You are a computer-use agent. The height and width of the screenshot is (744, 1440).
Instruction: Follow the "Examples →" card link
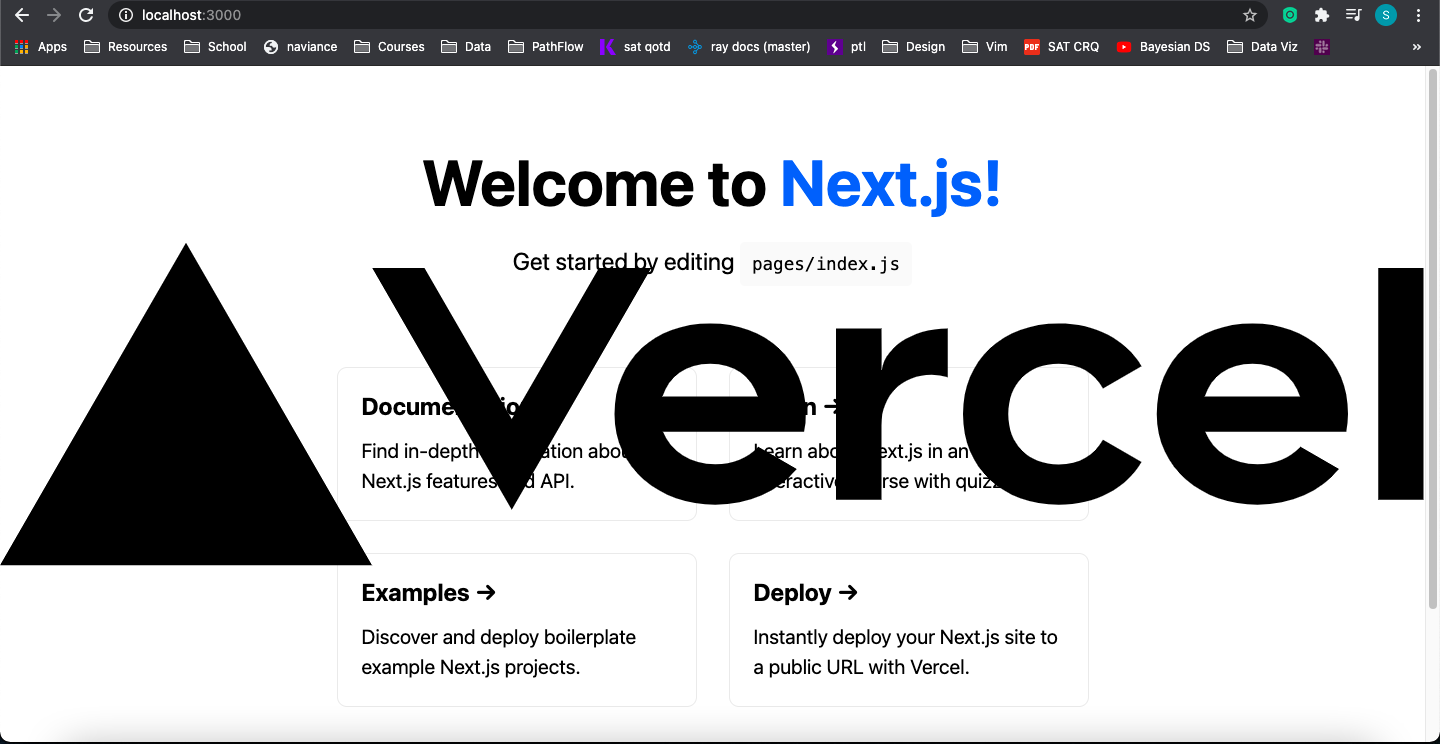coord(428,592)
